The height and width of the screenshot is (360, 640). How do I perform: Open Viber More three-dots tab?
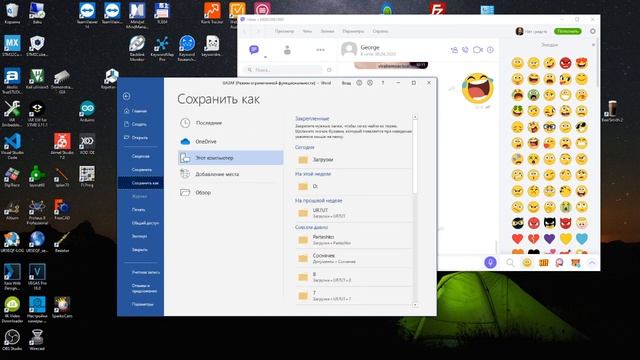click(320, 50)
